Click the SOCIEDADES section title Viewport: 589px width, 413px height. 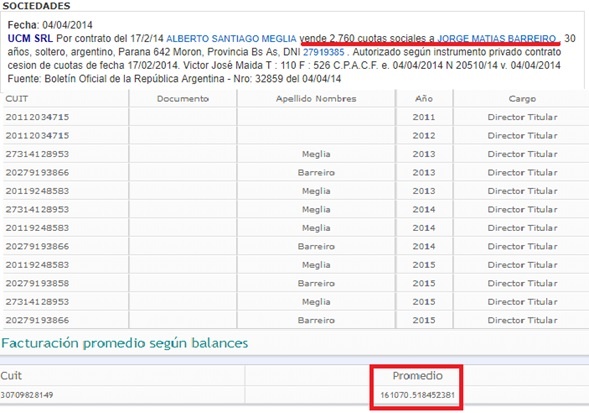click(x=36, y=6)
